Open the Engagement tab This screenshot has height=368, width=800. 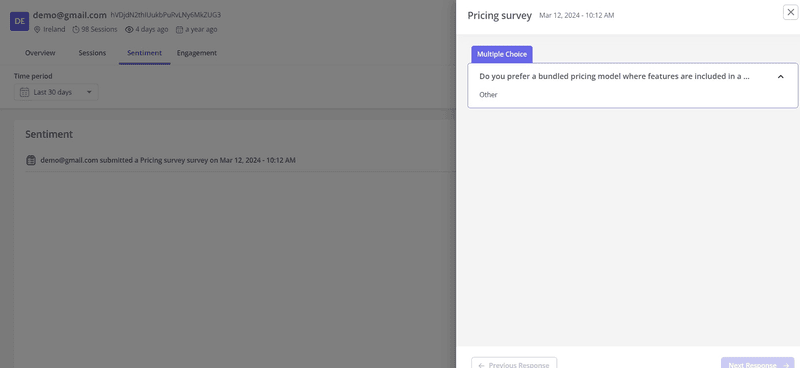197,53
